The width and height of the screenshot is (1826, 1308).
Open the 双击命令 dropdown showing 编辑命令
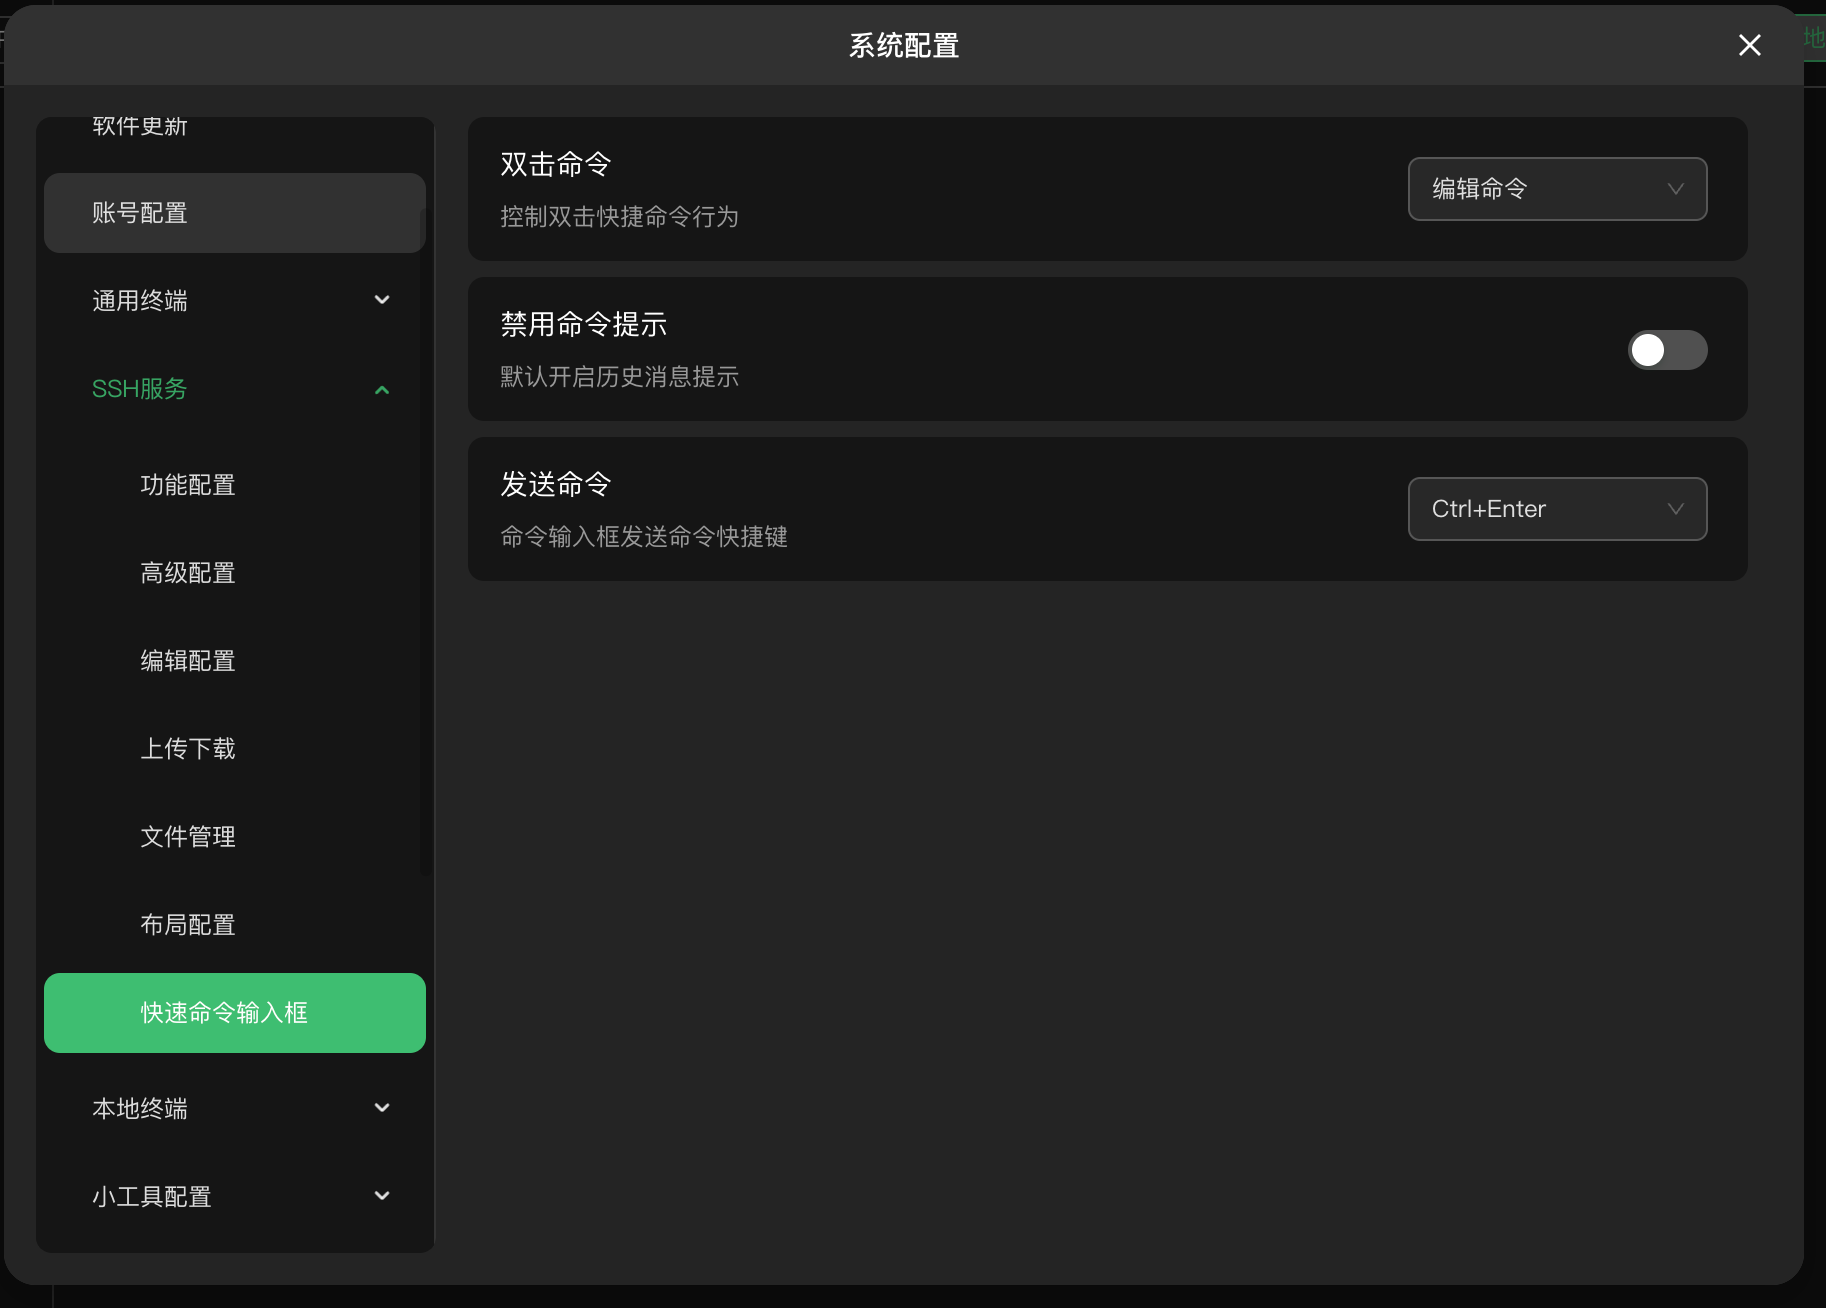click(x=1556, y=189)
